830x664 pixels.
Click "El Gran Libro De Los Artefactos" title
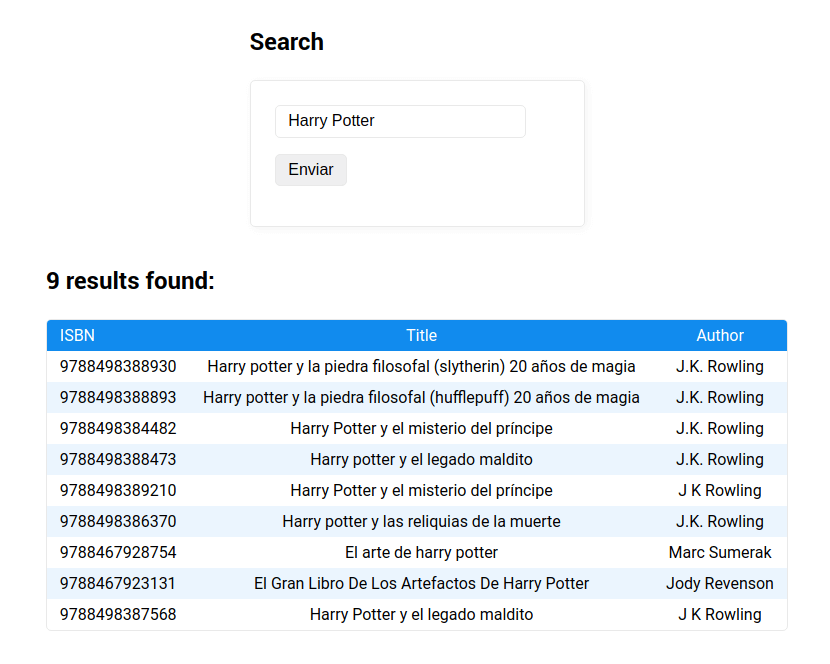pyautogui.click(x=421, y=583)
